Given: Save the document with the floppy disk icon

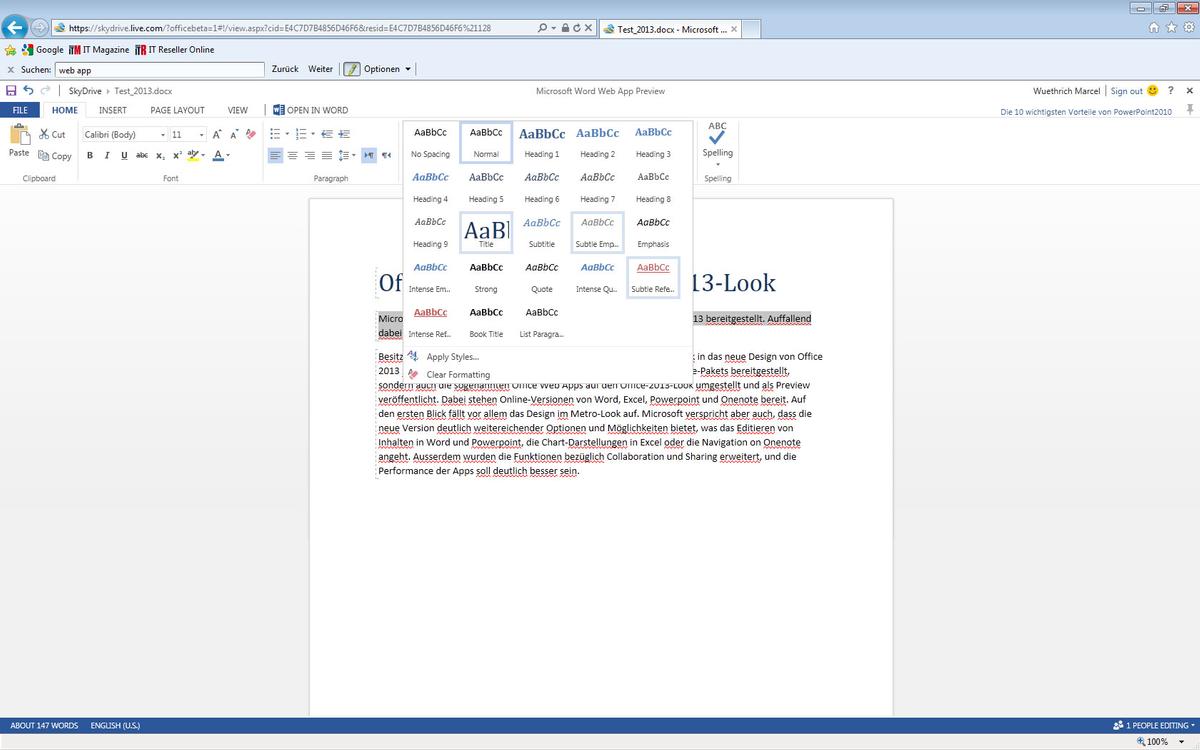Looking at the screenshot, I should pyautogui.click(x=11, y=90).
